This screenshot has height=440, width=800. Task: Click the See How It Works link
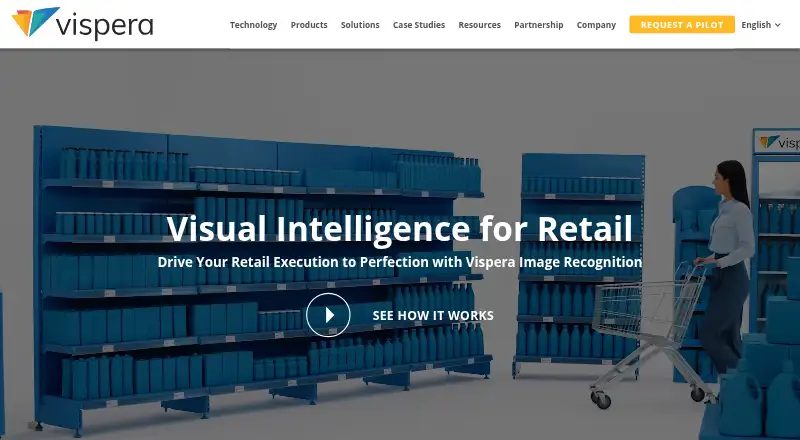coord(433,315)
